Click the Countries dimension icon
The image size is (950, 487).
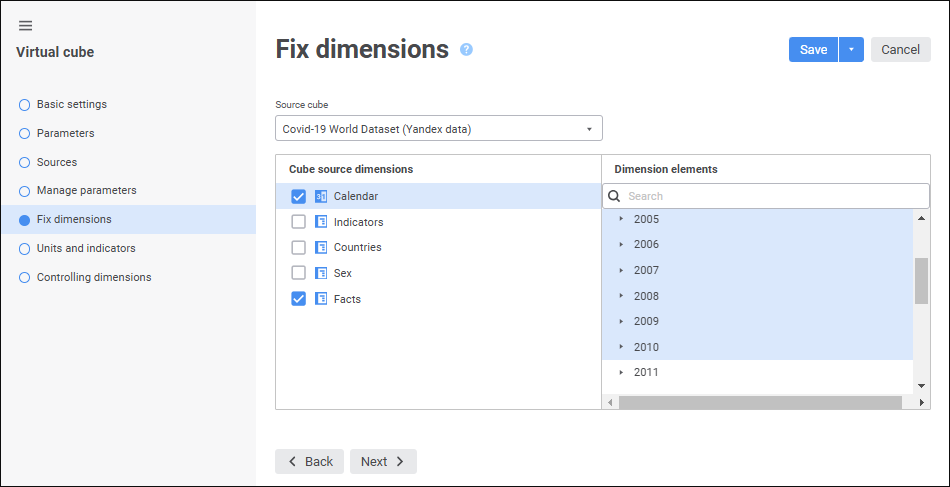(x=321, y=247)
